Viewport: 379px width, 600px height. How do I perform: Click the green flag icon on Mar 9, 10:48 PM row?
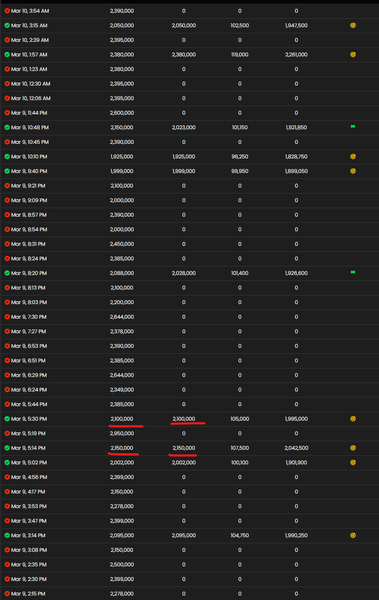click(x=353, y=126)
